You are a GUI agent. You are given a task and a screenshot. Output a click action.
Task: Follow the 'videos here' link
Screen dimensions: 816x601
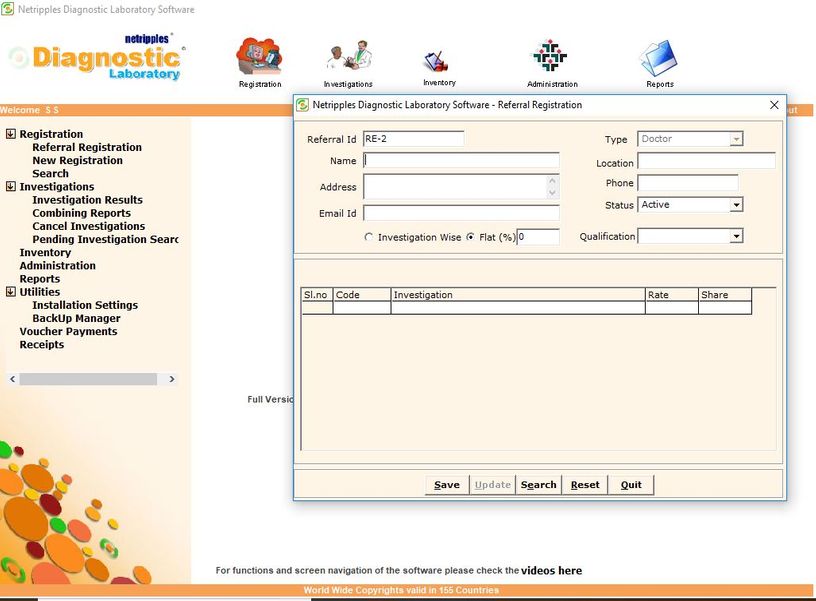click(552, 571)
